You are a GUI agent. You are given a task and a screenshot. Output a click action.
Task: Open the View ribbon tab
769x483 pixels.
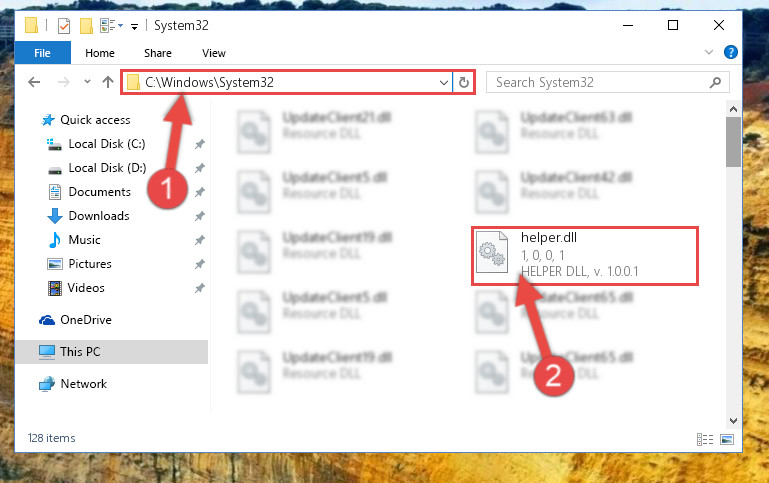[214, 53]
